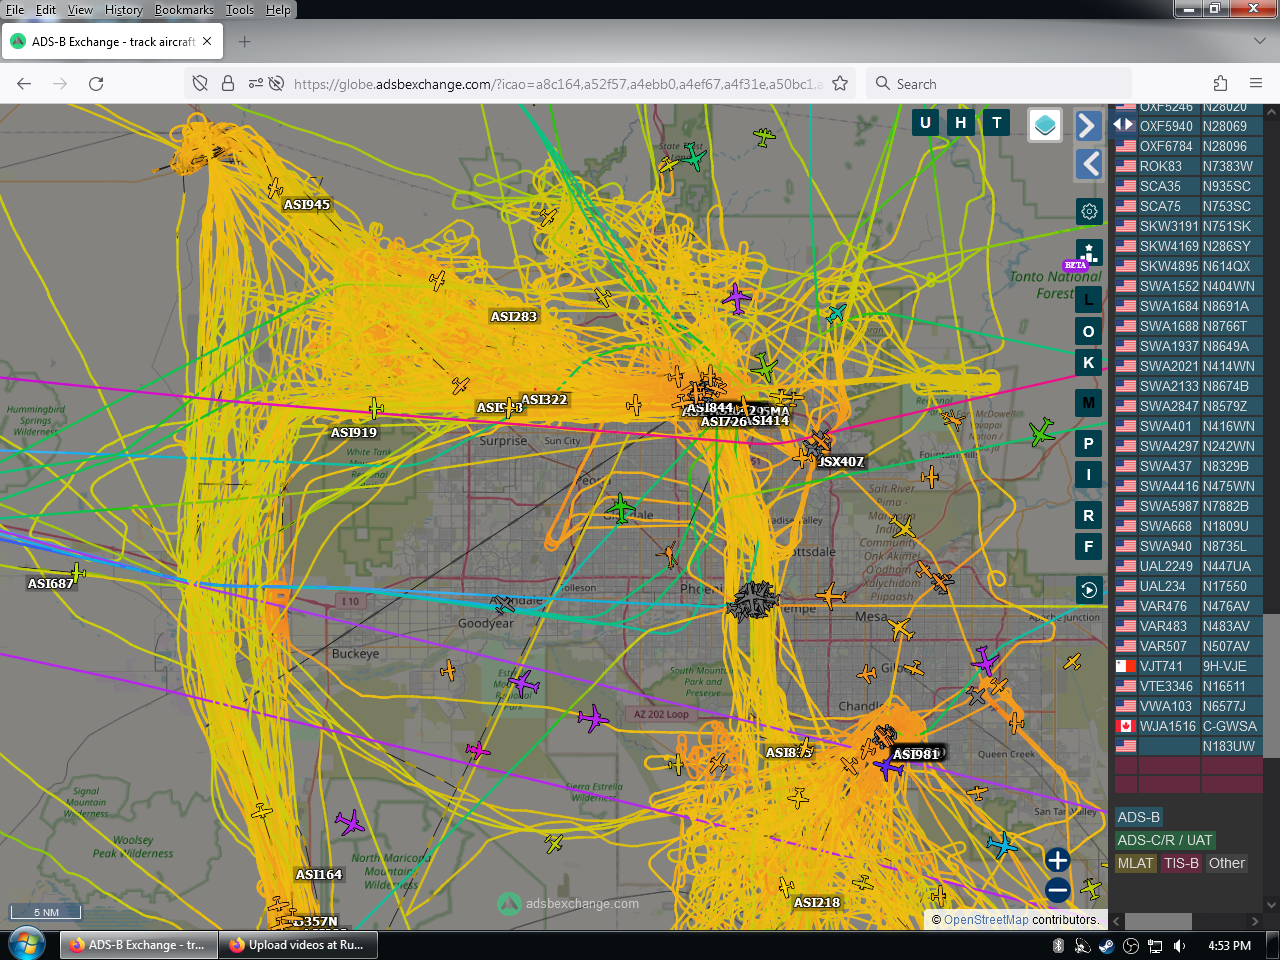The image size is (1280, 960).
Task: Select the aircraft labeled JSX407 on map
Action: tap(841, 462)
